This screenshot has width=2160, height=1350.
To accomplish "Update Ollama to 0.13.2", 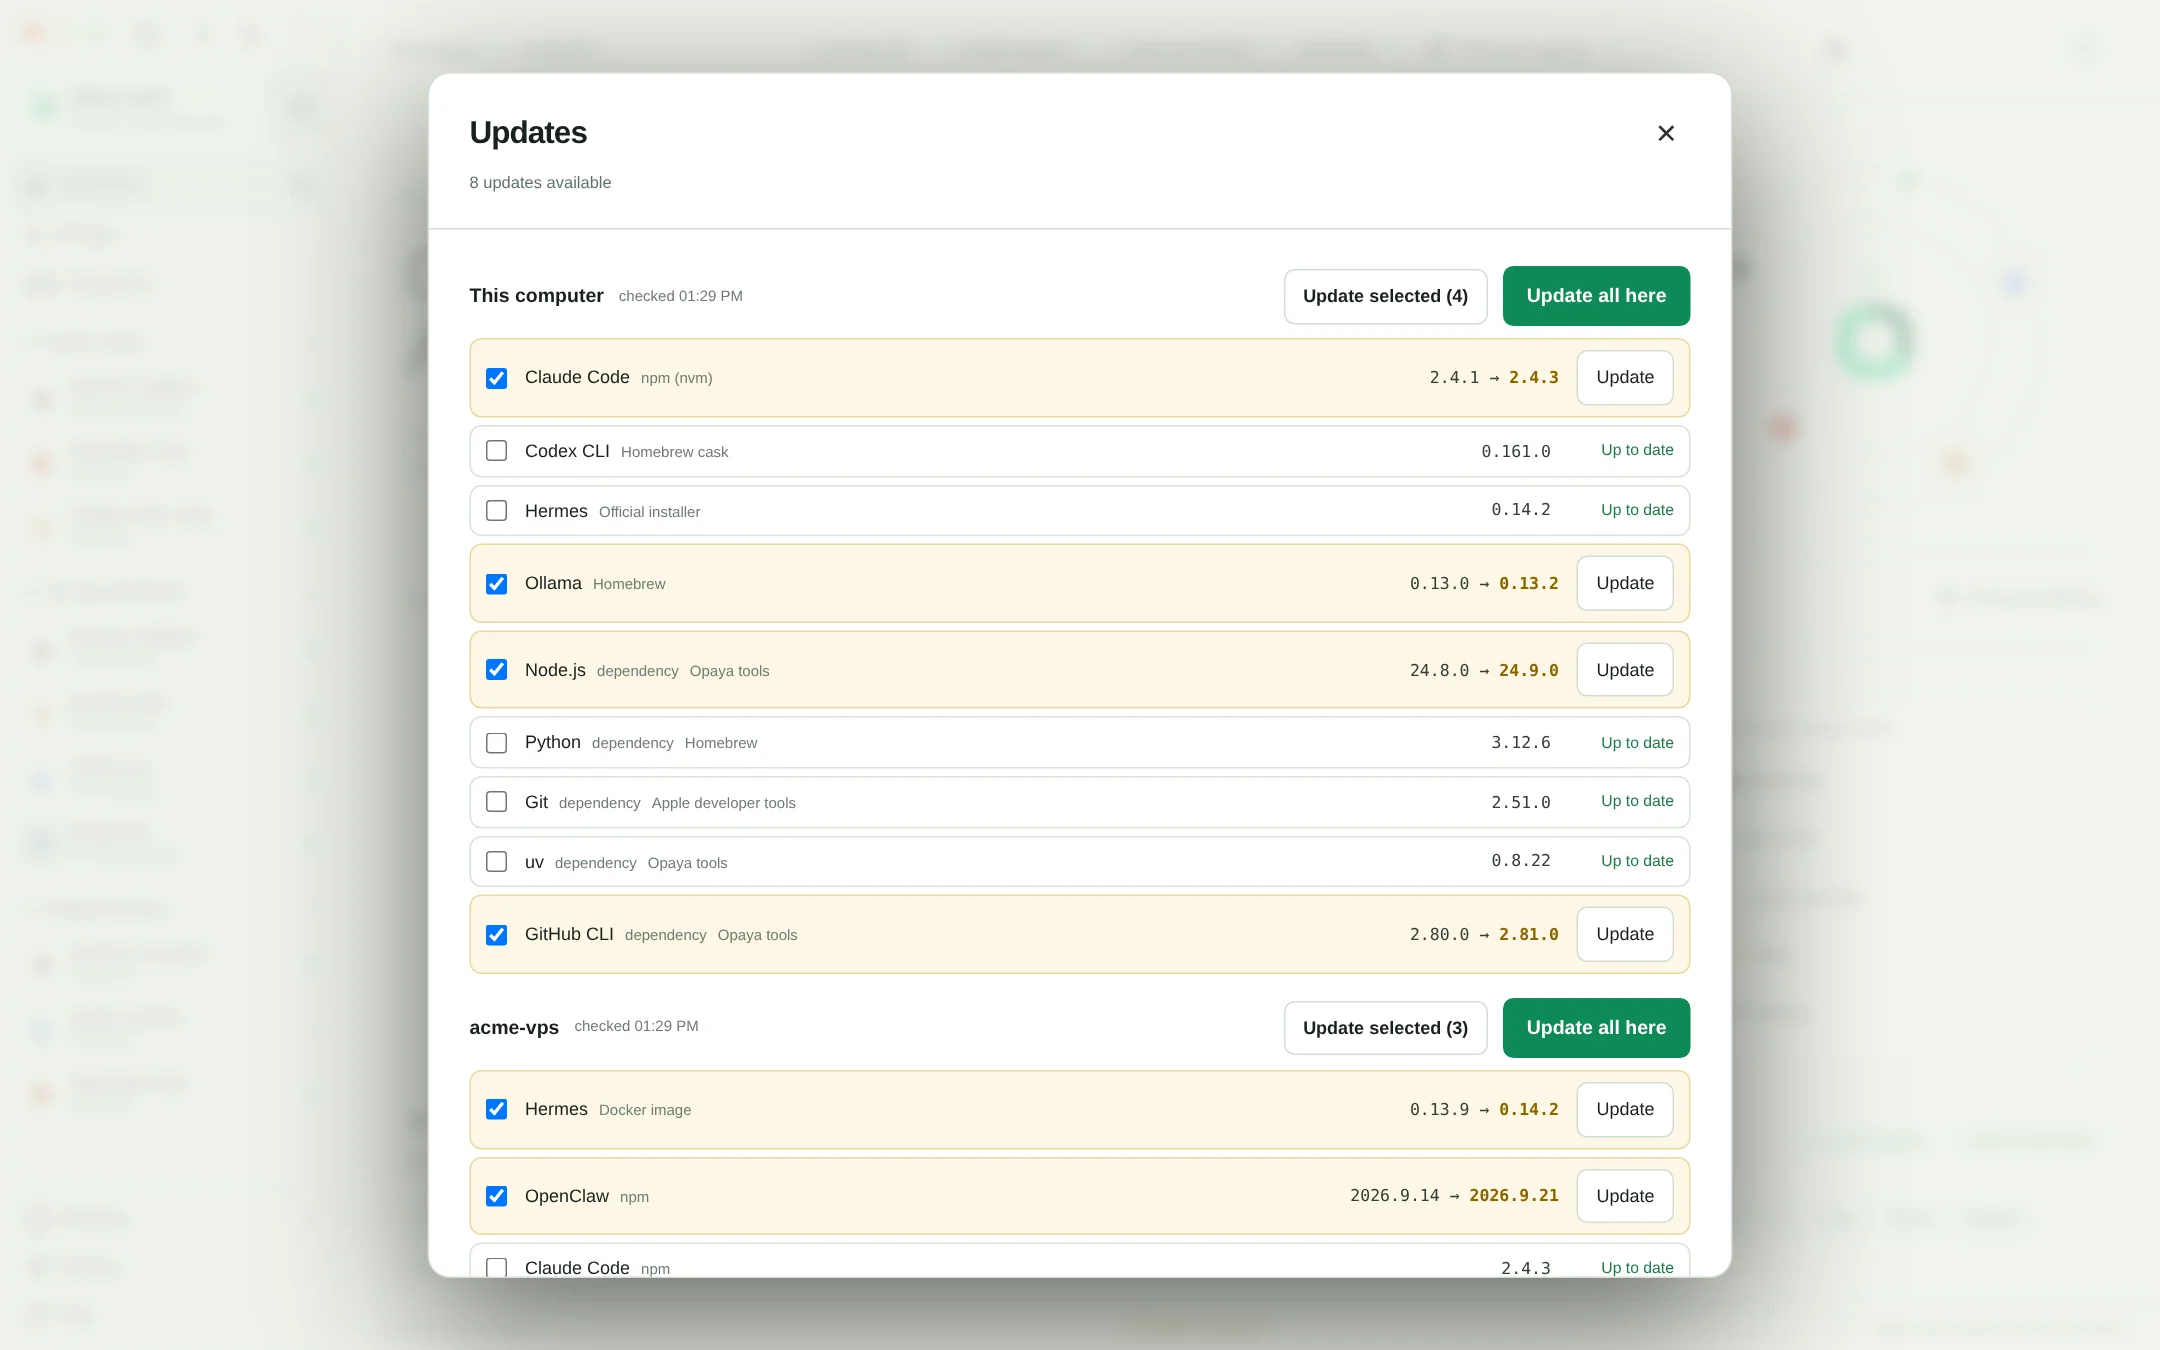I will pos(1625,584).
